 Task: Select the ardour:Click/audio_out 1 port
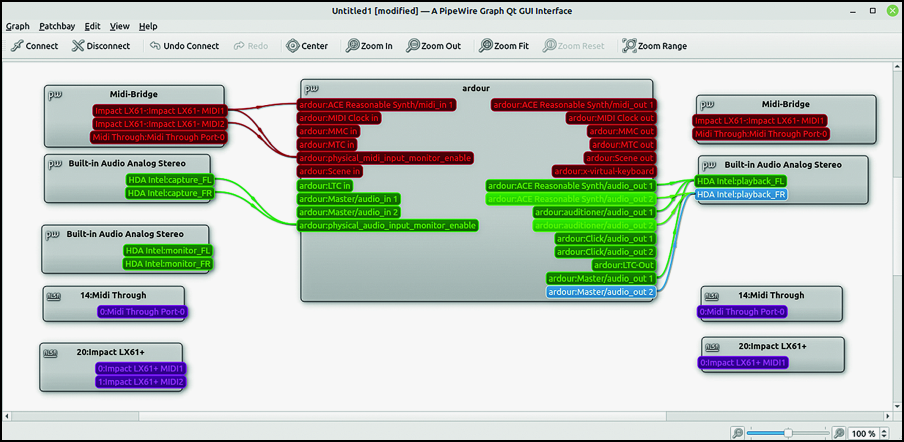point(606,239)
